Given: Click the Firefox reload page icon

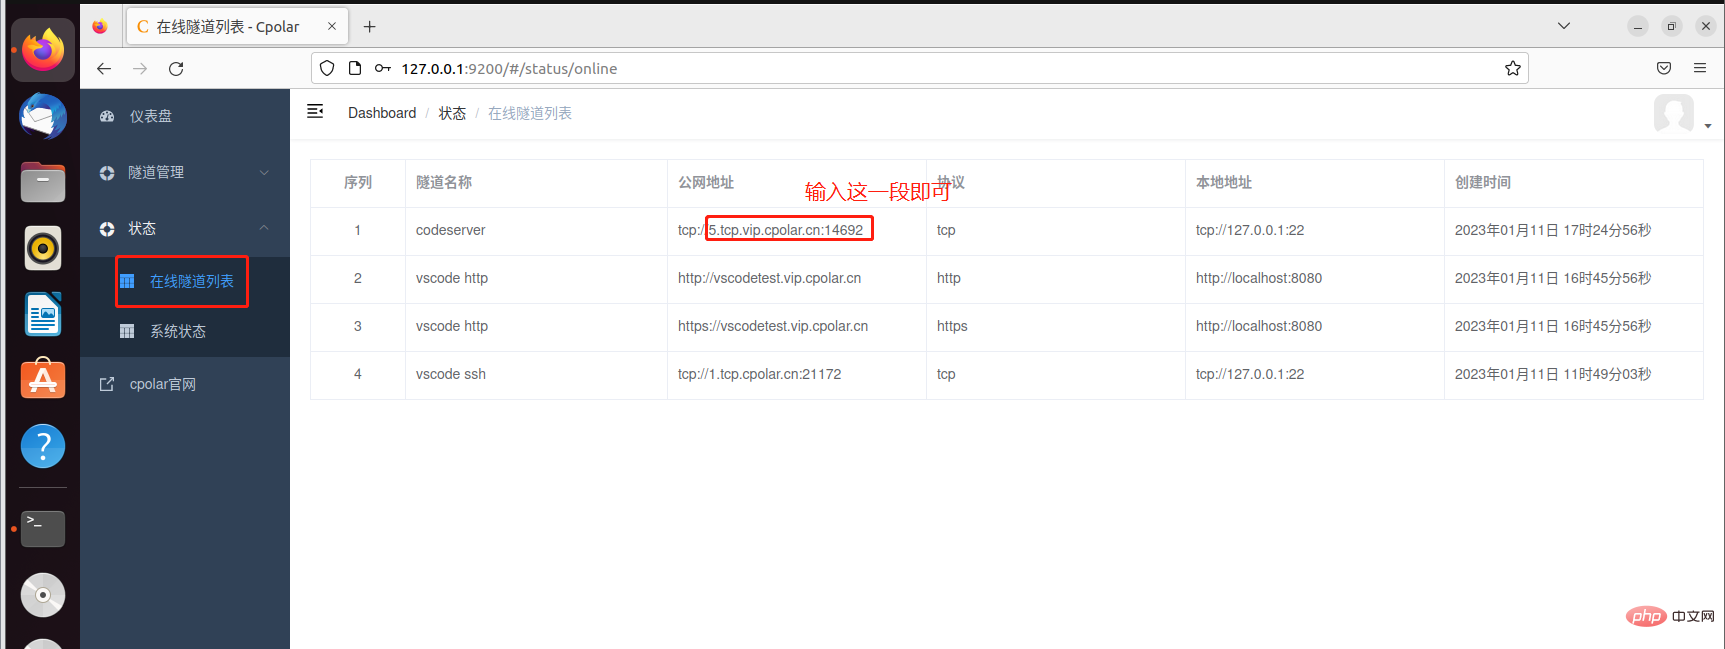Looking at the screenshot, I should 176,68.
